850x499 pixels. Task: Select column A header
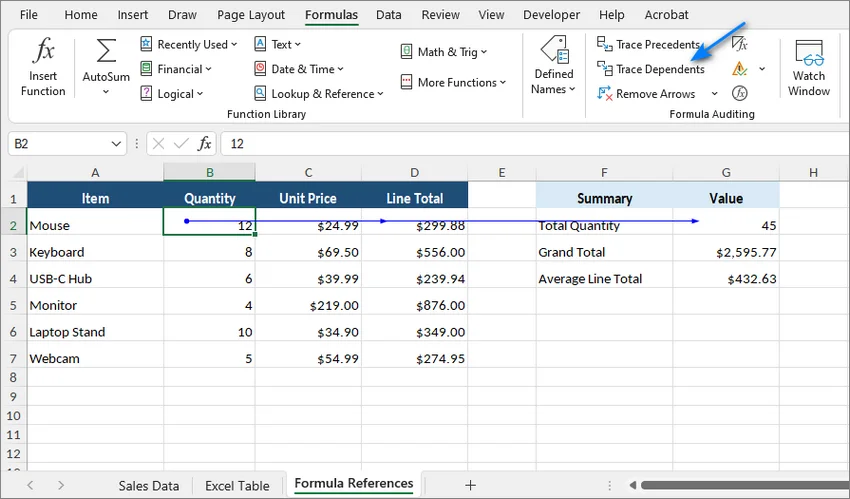[x=95, y=173]
